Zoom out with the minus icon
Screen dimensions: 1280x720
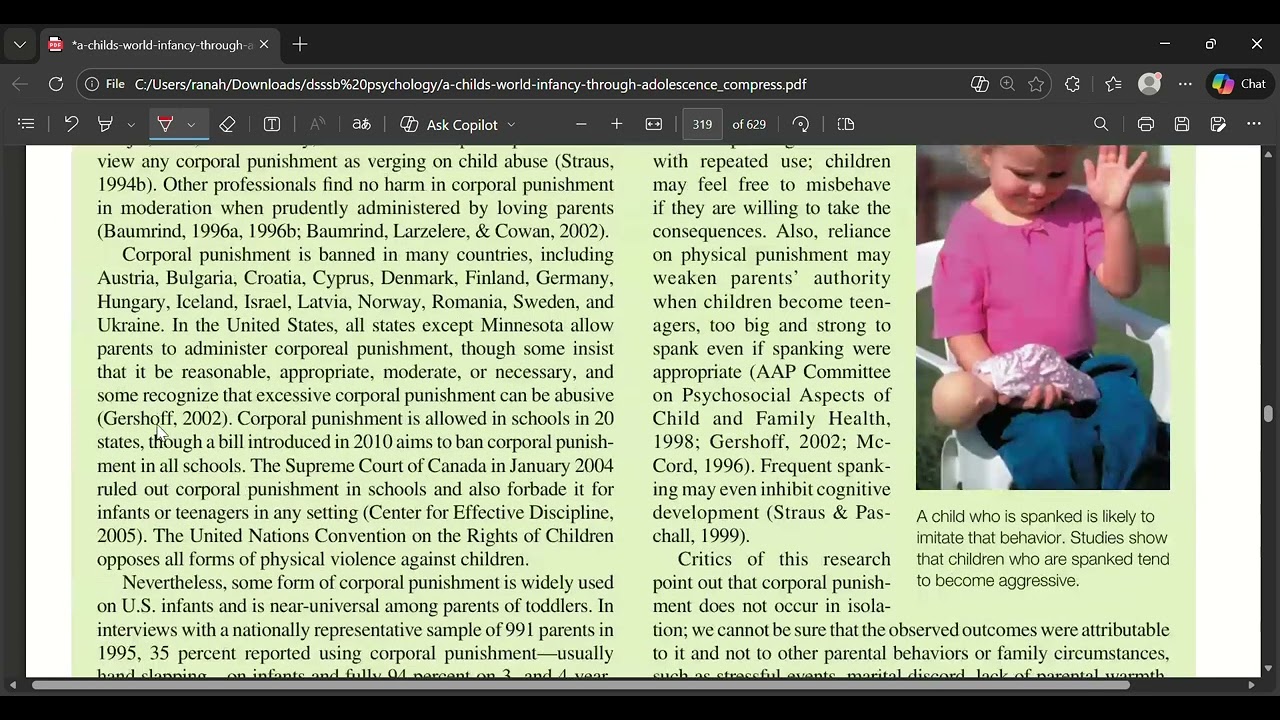click(x=581, y=124)
